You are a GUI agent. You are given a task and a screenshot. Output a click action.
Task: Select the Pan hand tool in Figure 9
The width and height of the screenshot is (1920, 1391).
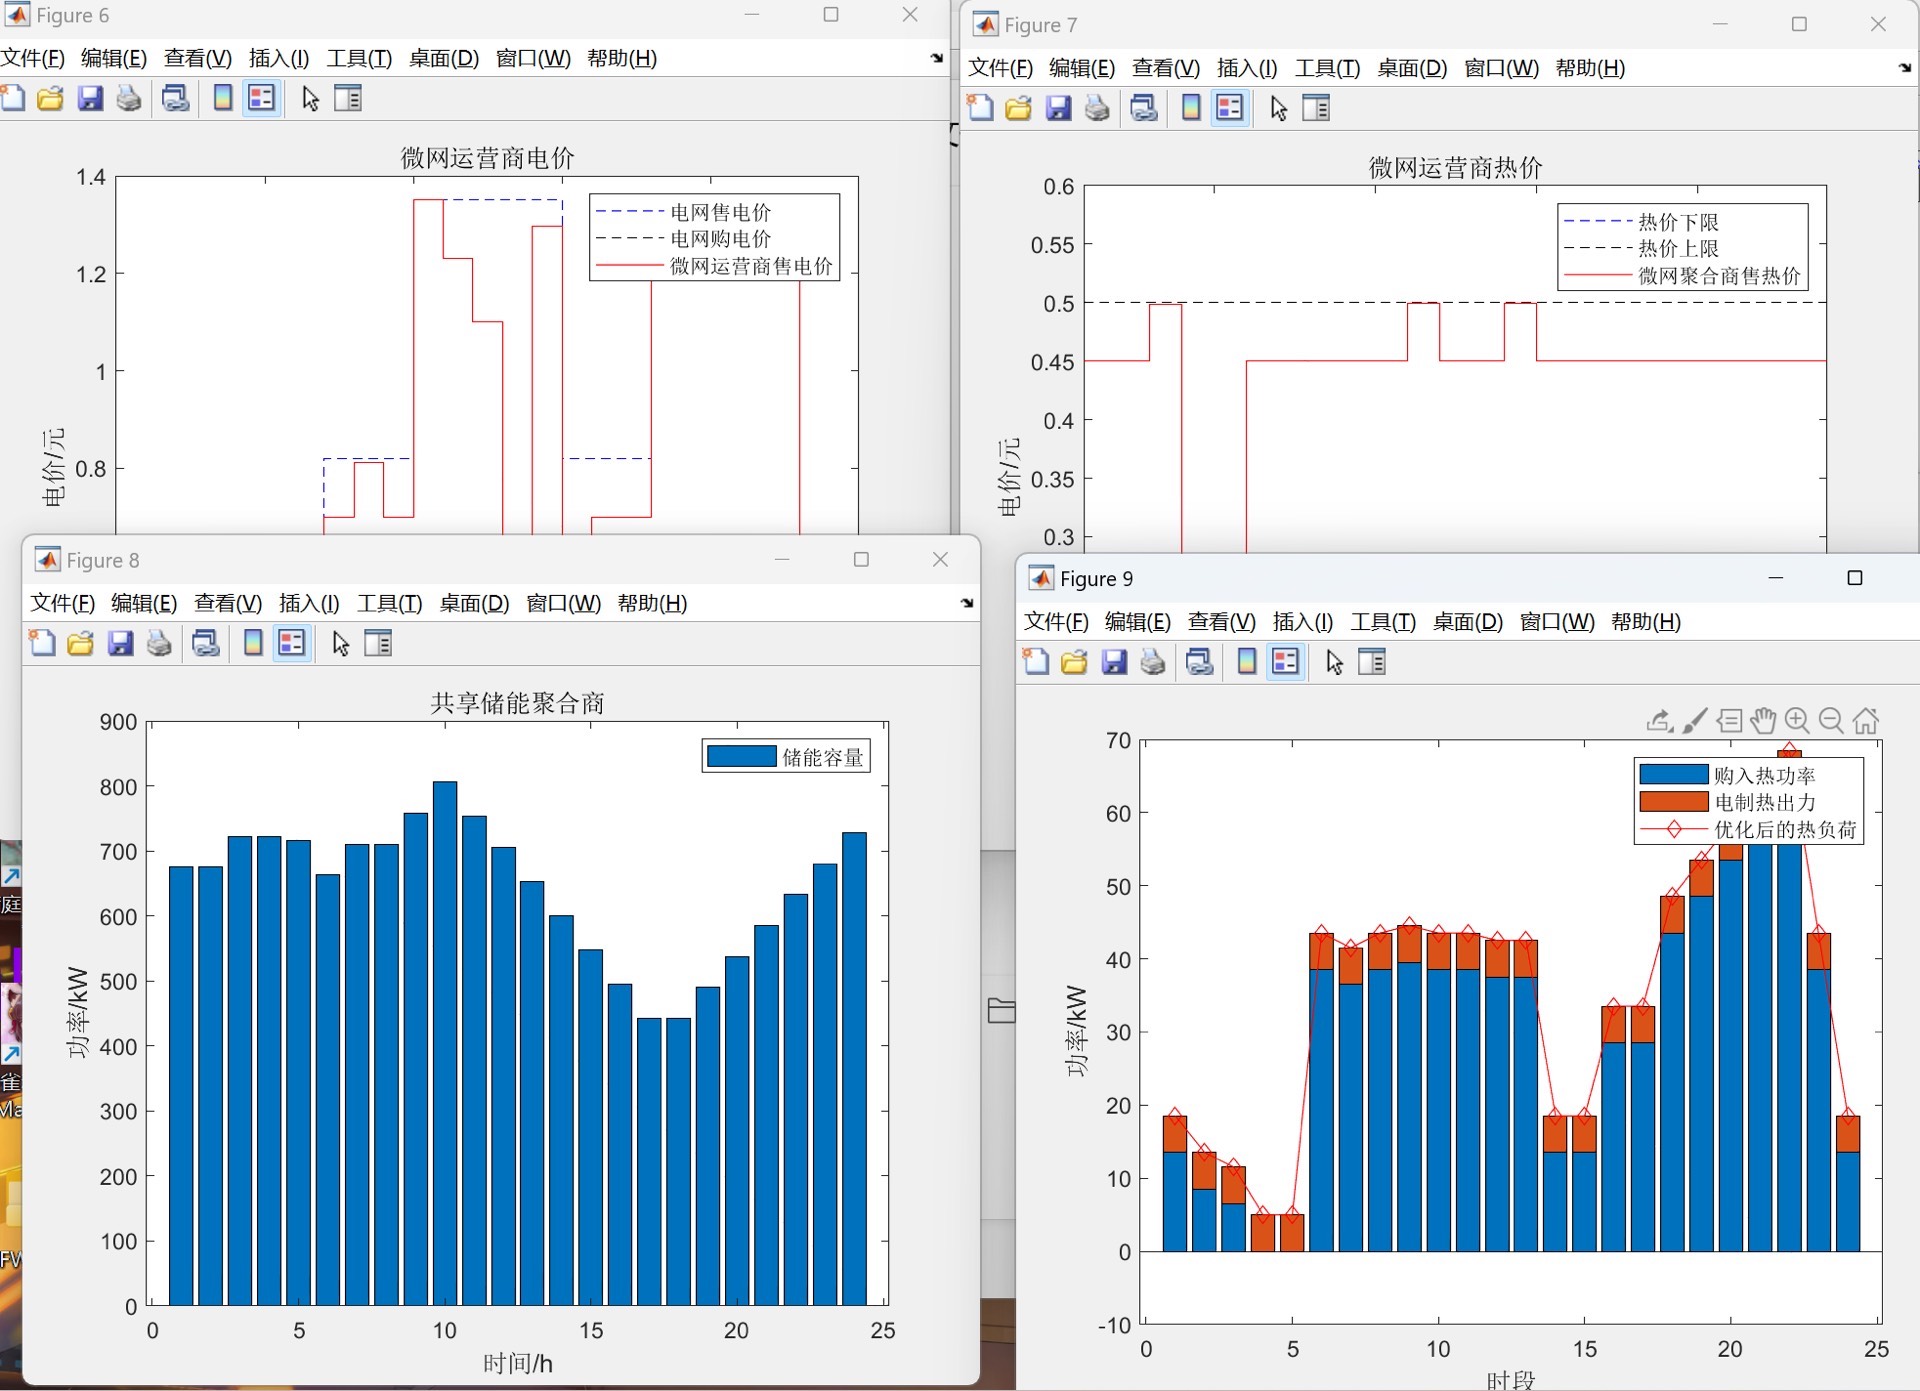[x=1763, y=720]
